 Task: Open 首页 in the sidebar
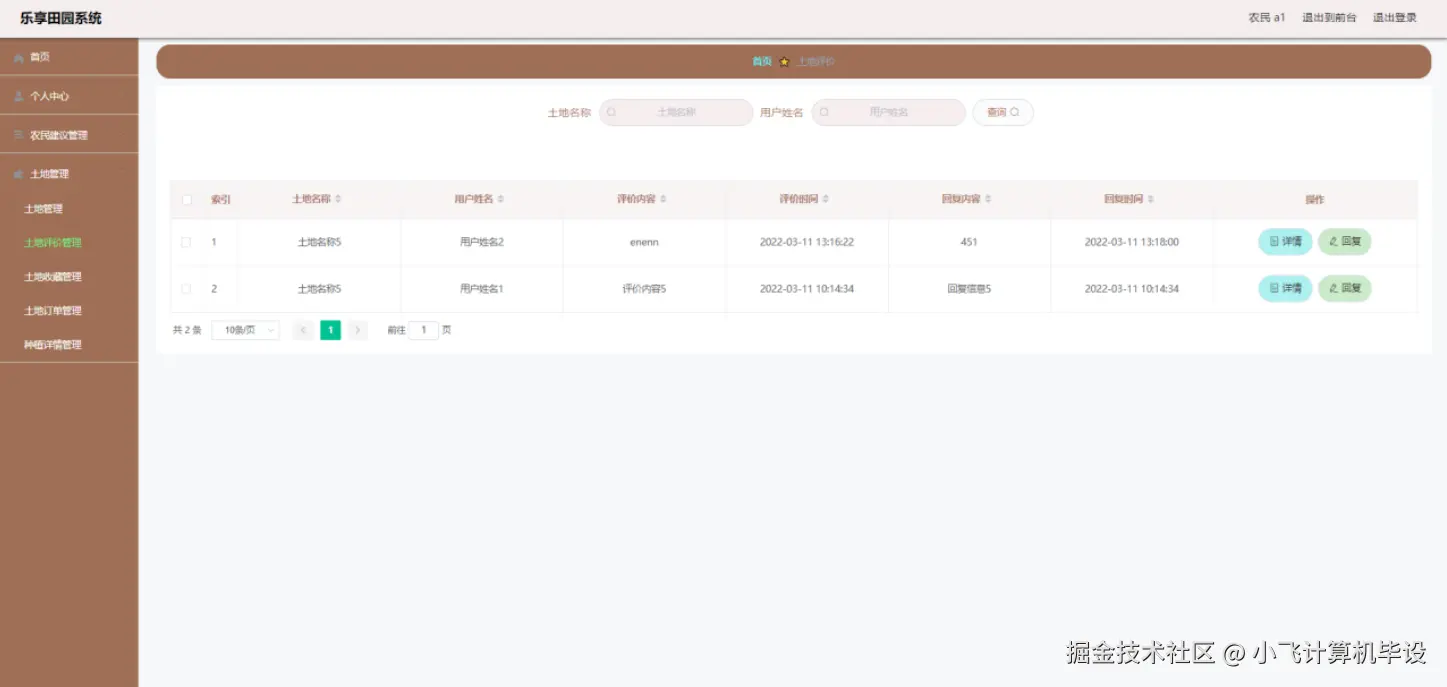pos(69,57)
